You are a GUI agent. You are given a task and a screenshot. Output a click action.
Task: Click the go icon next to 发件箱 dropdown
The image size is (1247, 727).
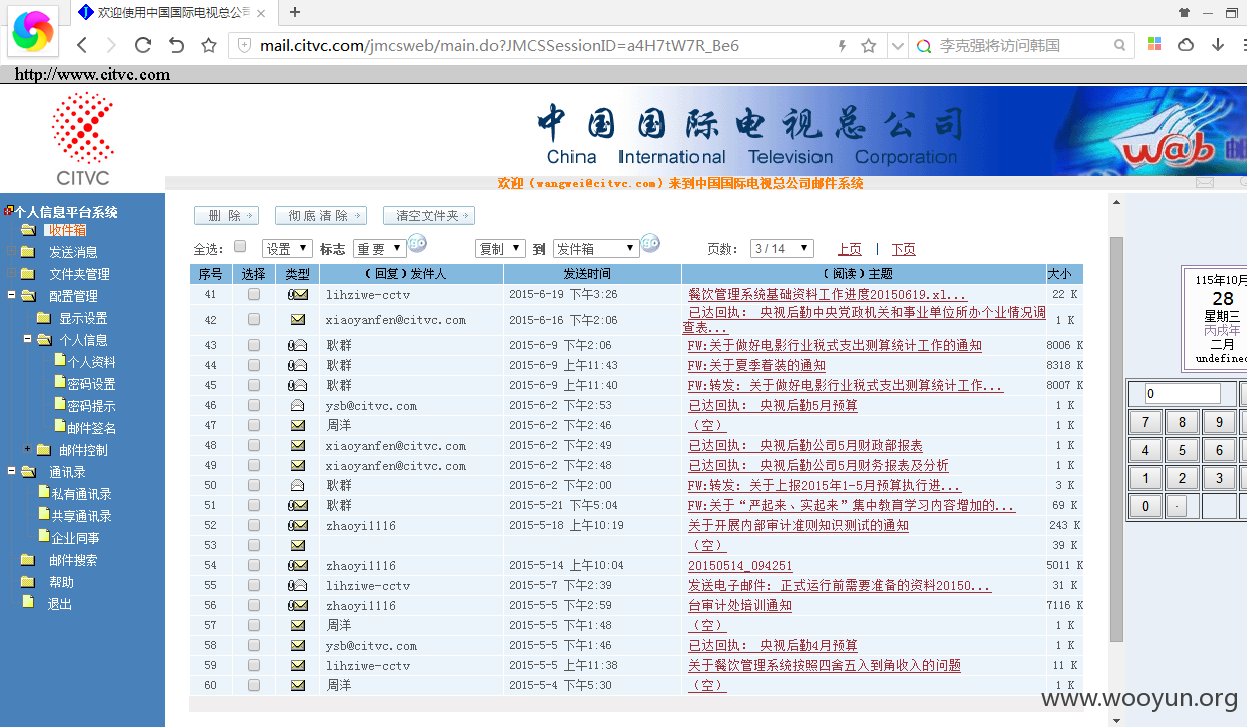pos(650,244)
